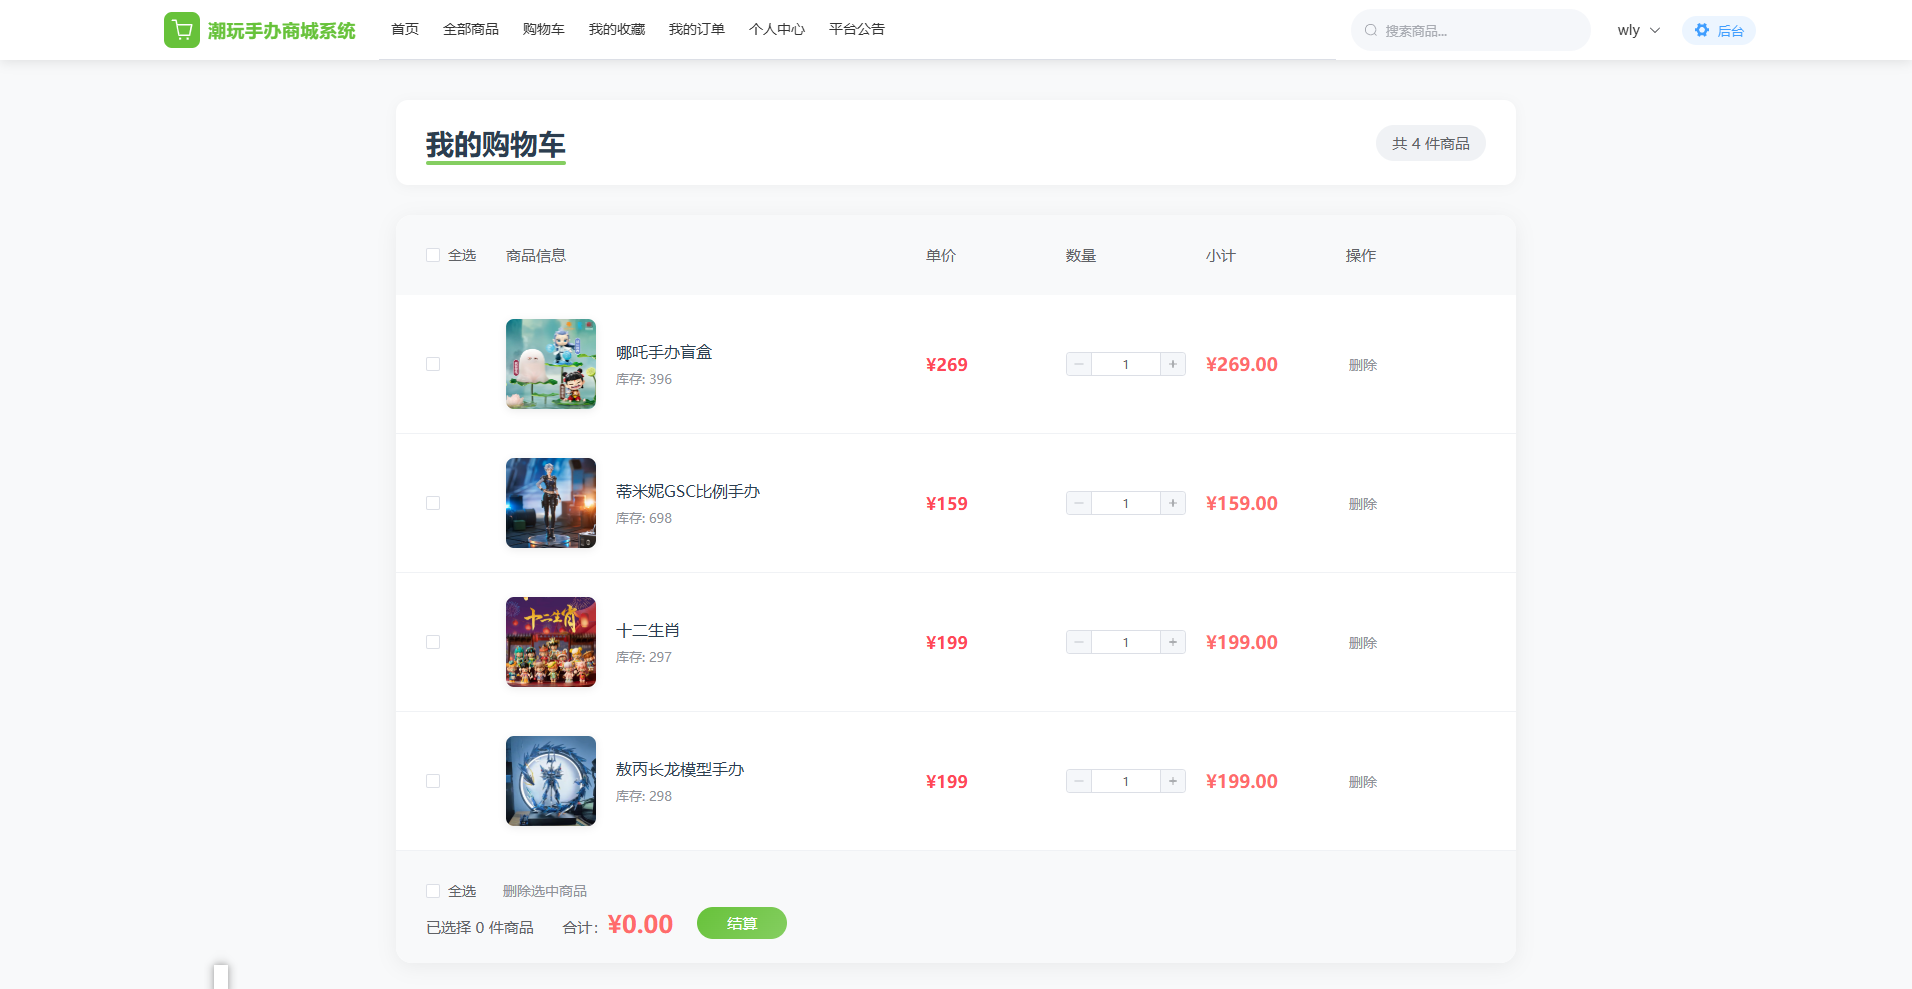The image size is (1912, 989).
Task: Click the green 结算 checkout button
Action: point(741,923)
